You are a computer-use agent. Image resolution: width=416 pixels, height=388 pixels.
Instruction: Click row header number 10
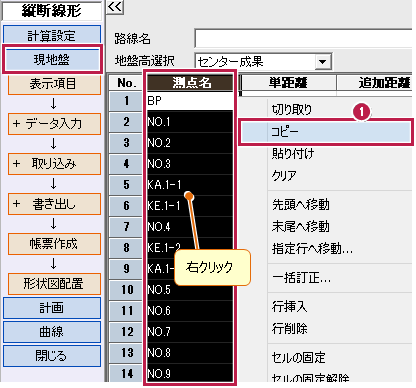pos(126,290)
